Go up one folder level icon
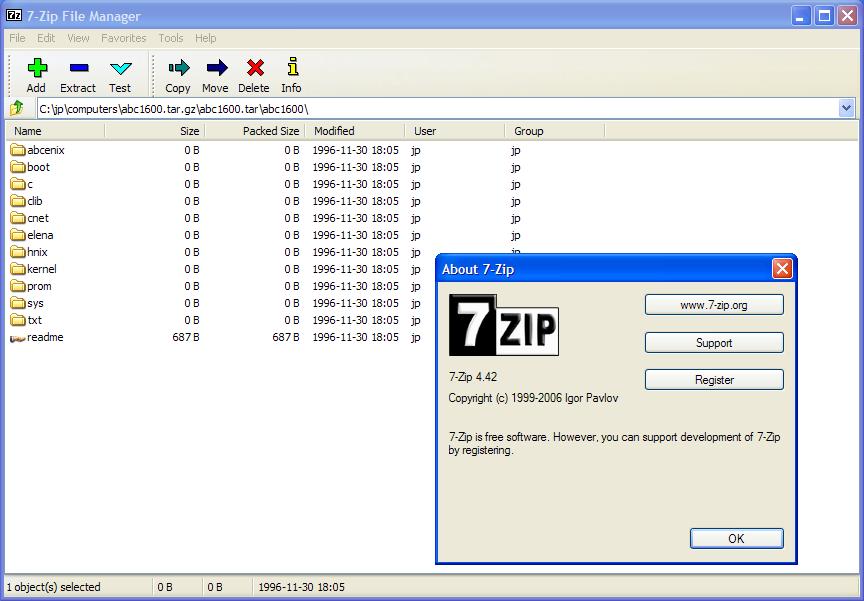The height and width of the screenshot is (601, 864). pos(17,108)
